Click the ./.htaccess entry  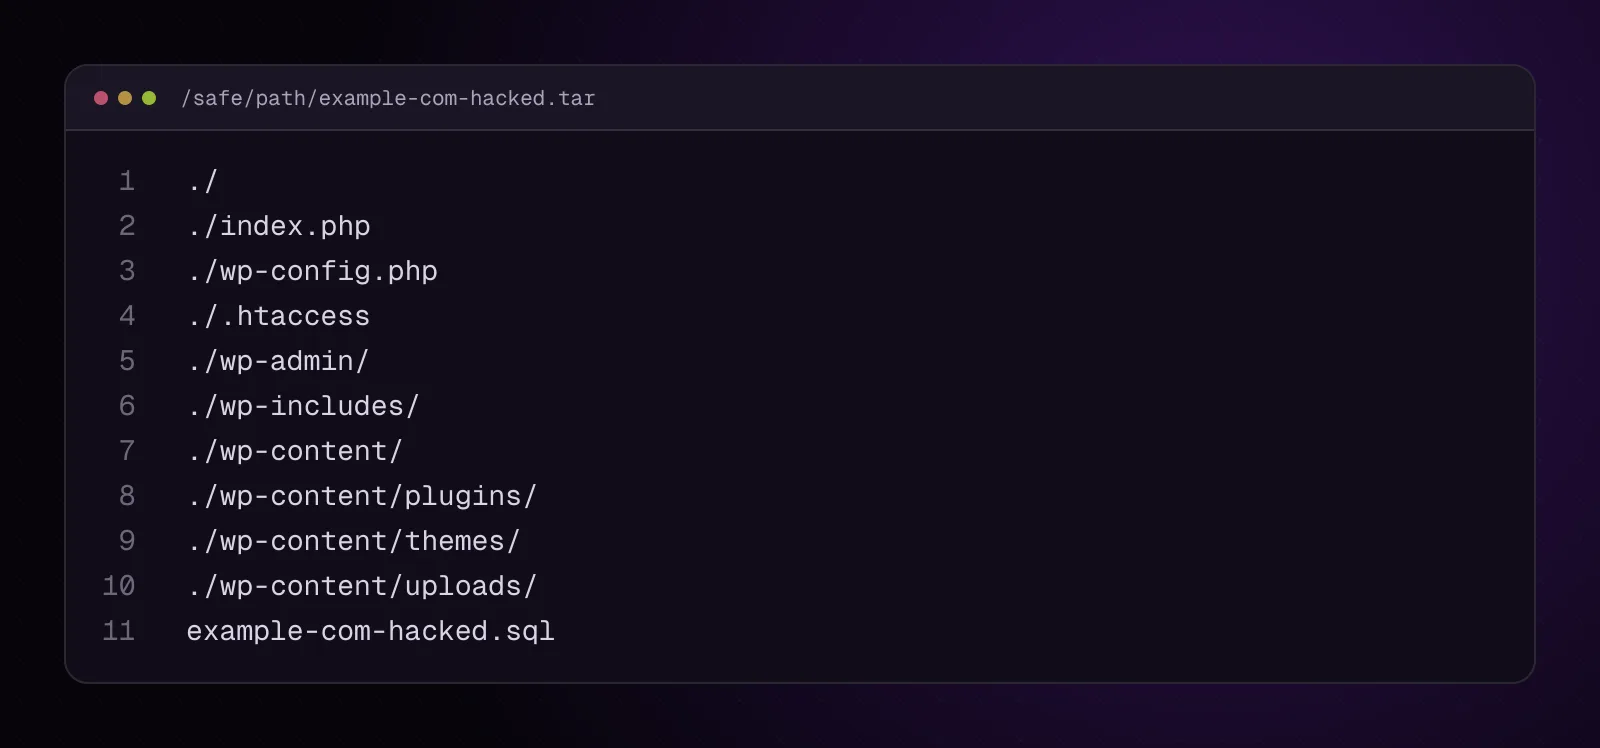coord(279,316)
